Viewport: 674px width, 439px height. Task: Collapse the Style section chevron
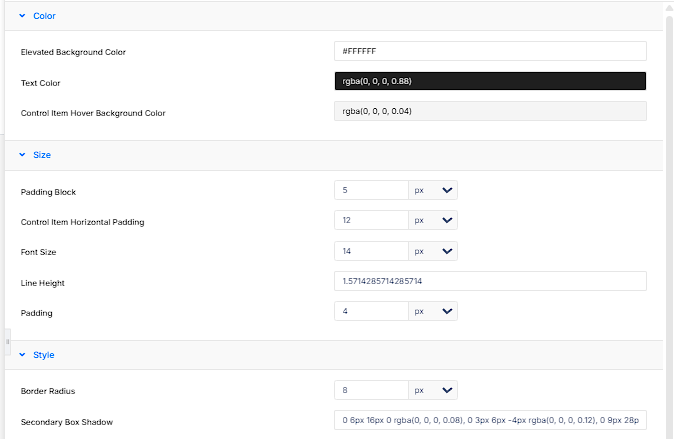(x=22, y=355)
